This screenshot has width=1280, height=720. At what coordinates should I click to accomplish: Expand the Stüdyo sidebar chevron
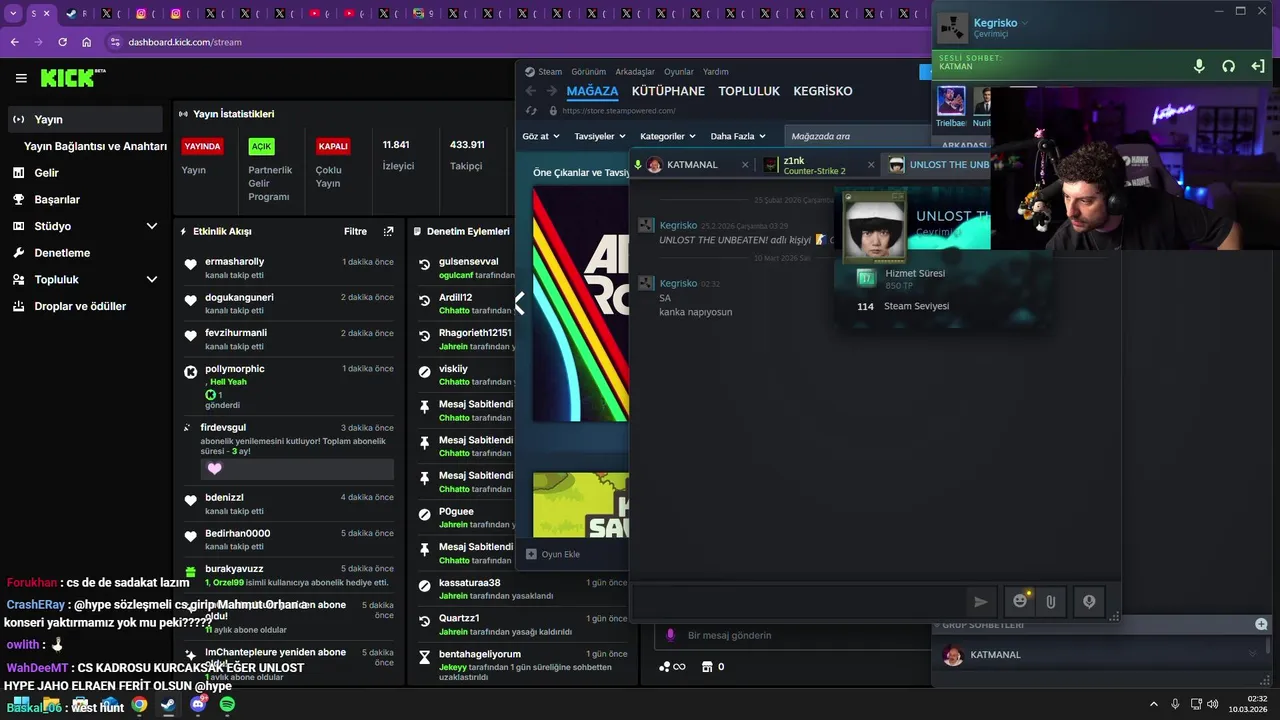click(x=152, y=226)
